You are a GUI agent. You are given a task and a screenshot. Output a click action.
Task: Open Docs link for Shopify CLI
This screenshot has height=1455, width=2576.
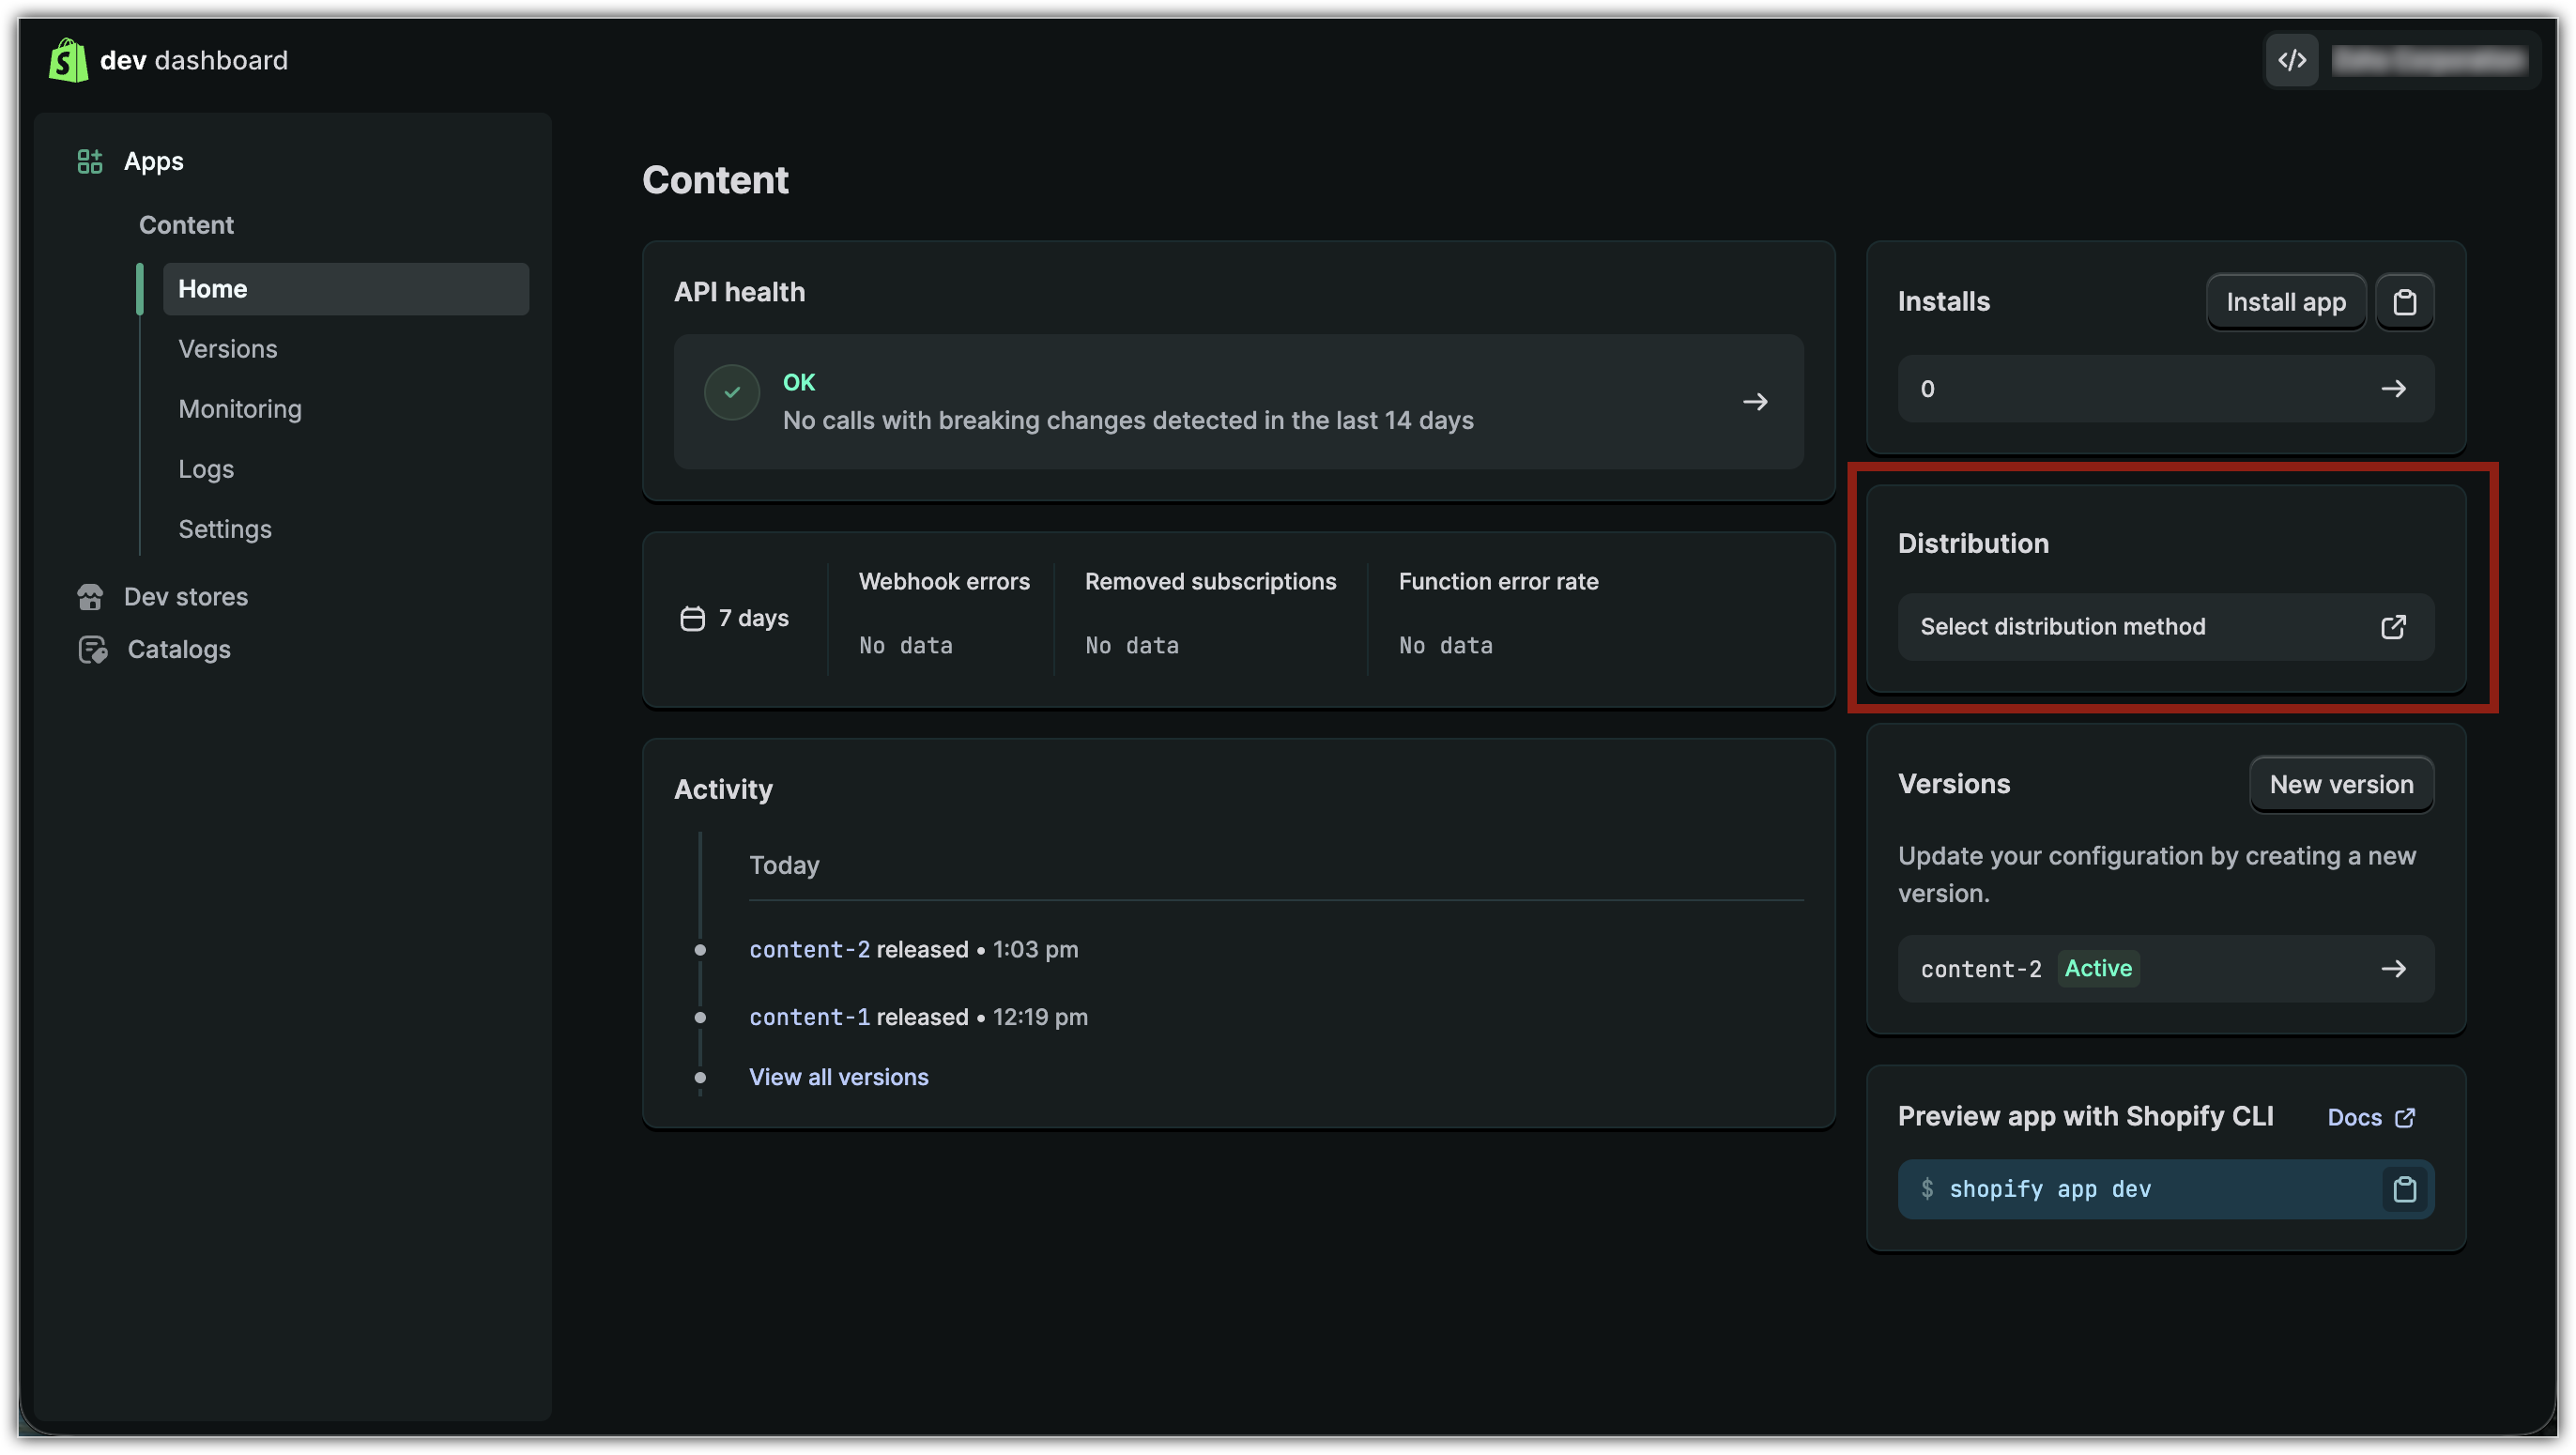(2369, 1117)
